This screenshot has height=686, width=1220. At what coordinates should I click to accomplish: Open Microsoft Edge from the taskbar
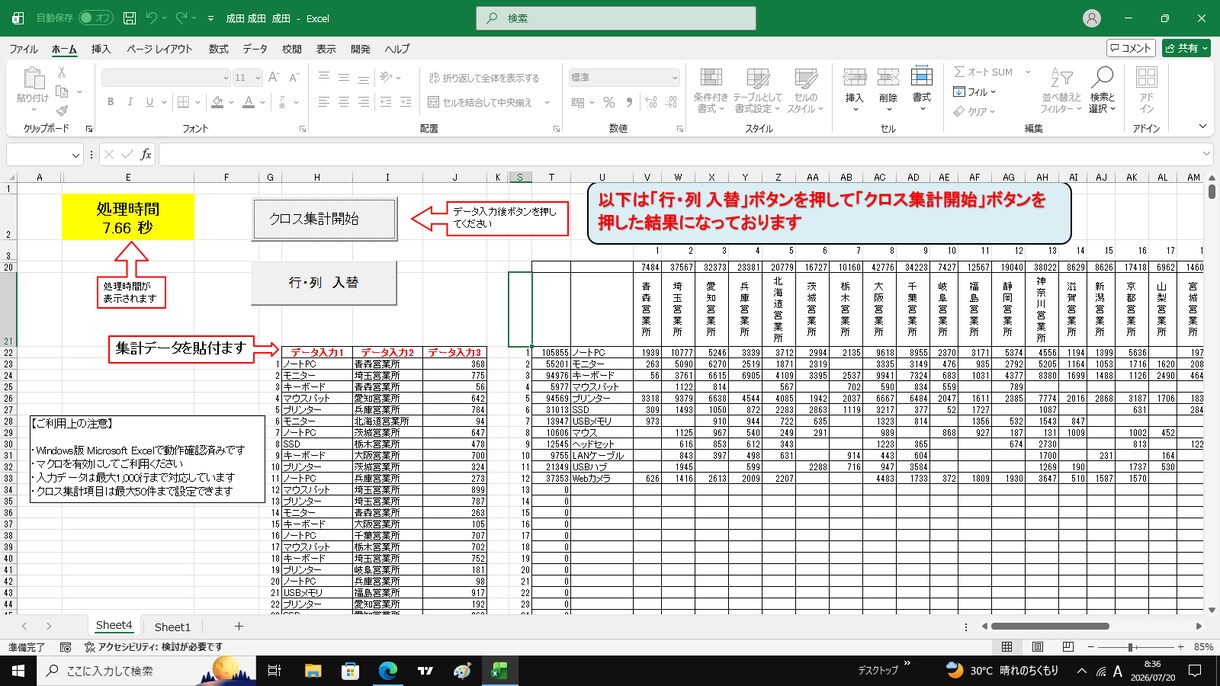[387, 670]
